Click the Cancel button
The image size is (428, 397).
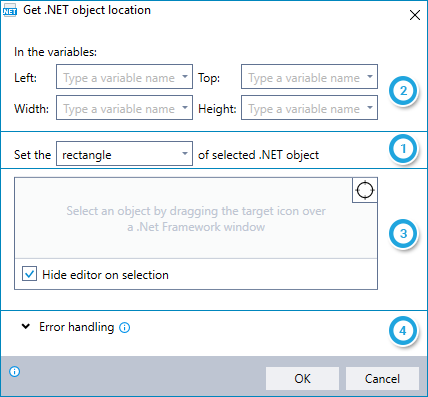[x=382, y=379]
